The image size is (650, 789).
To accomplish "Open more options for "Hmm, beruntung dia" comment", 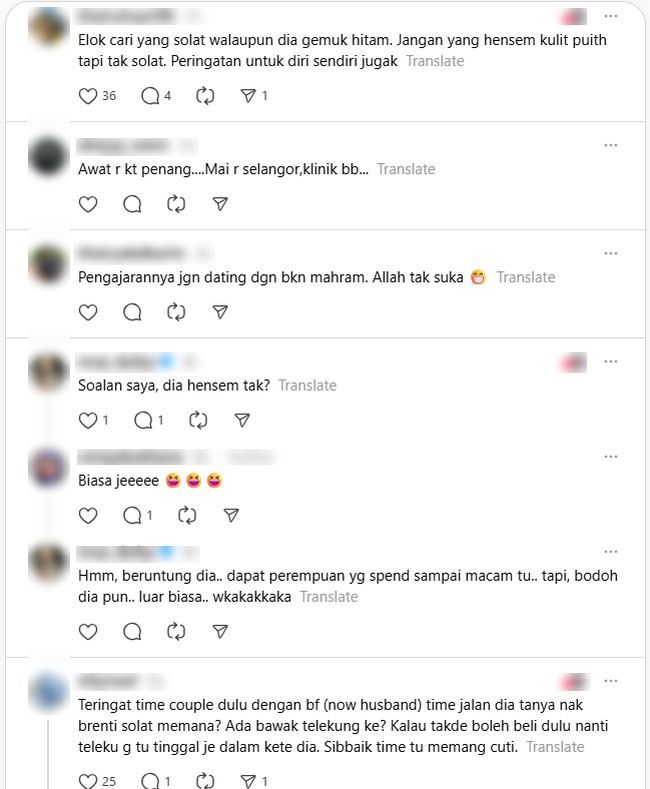I will pyautogui.click(x=610, y=551).
